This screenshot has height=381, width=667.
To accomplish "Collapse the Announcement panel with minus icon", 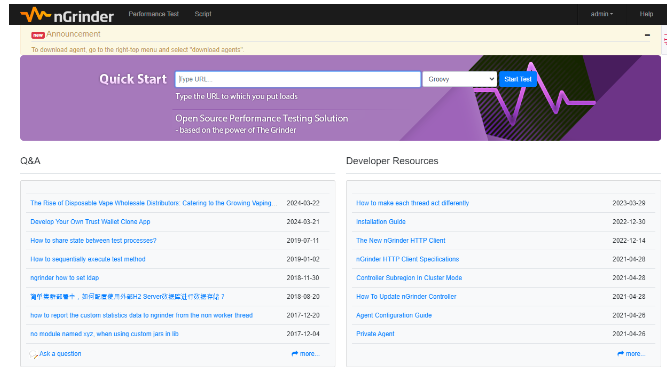I will point(647,35).
